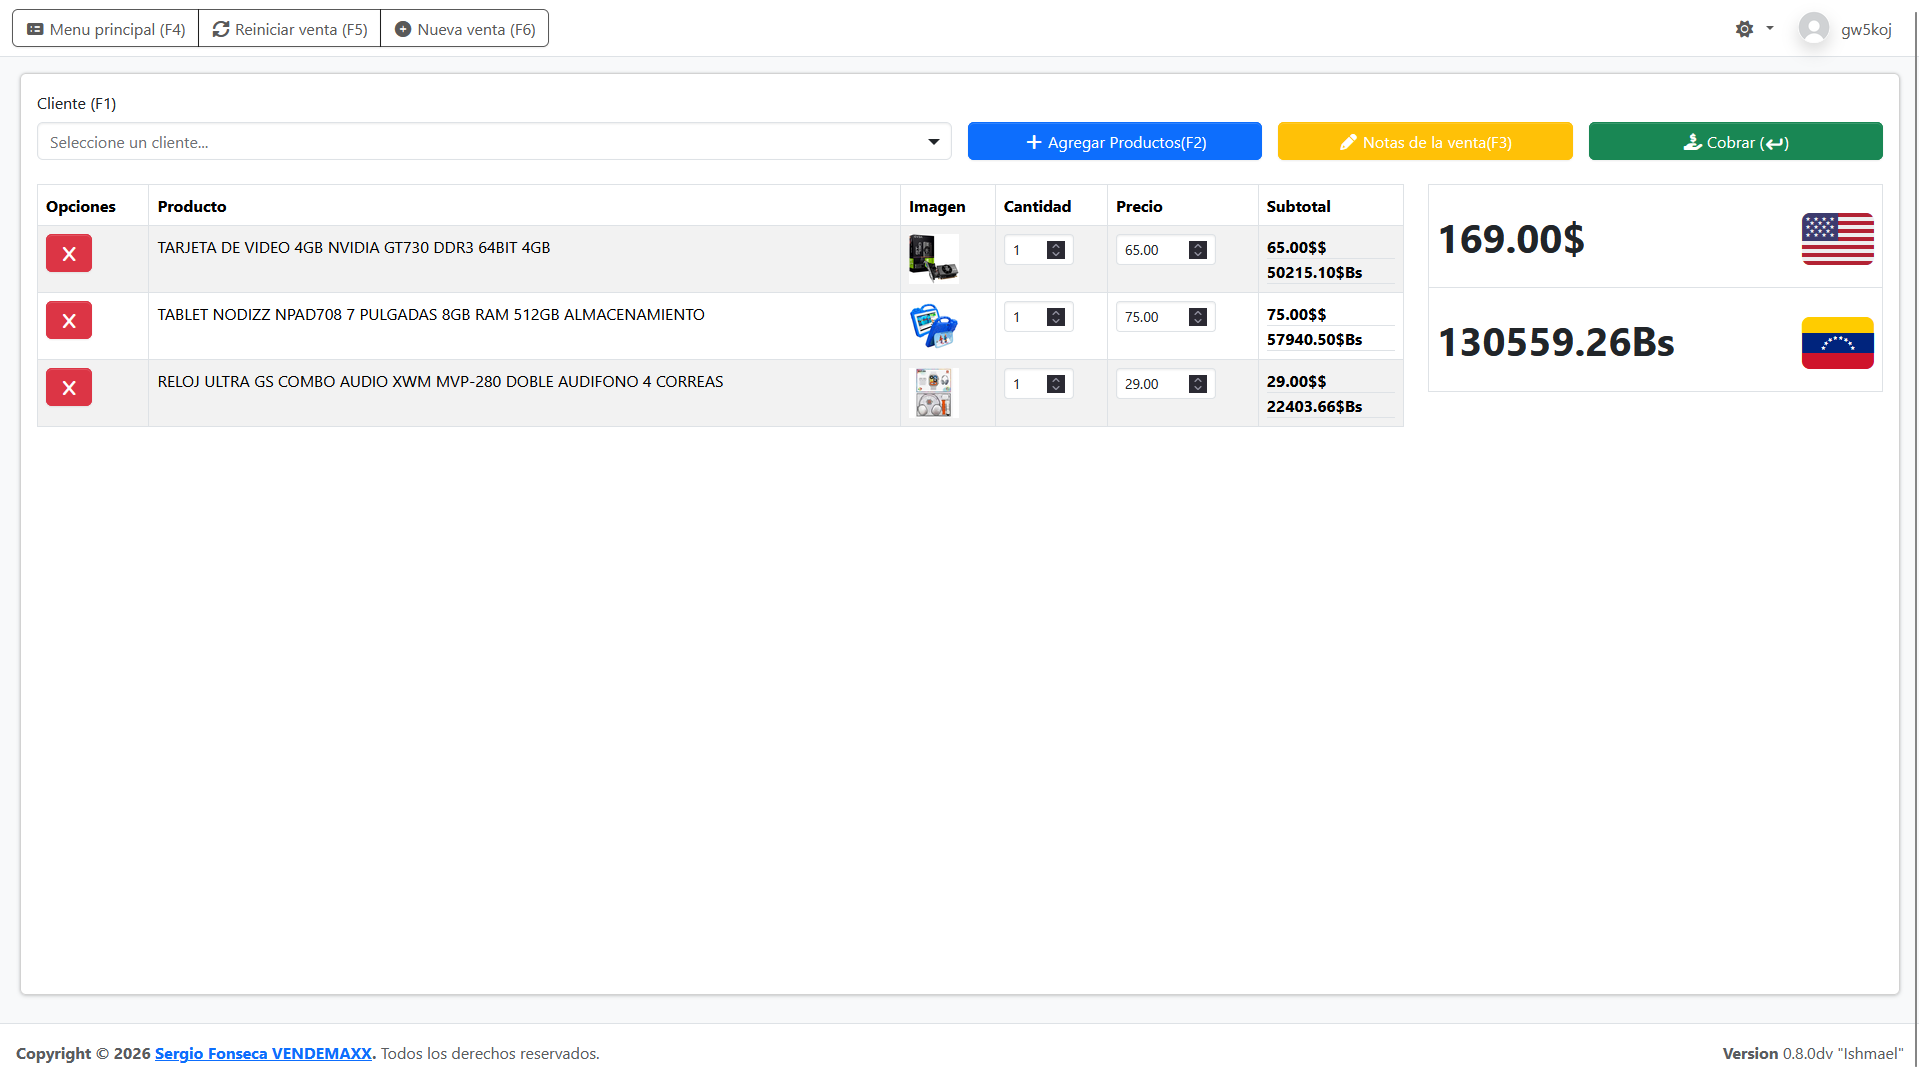View the tablet product image
Viewport: 1919px width, 1079px height.
933,326
